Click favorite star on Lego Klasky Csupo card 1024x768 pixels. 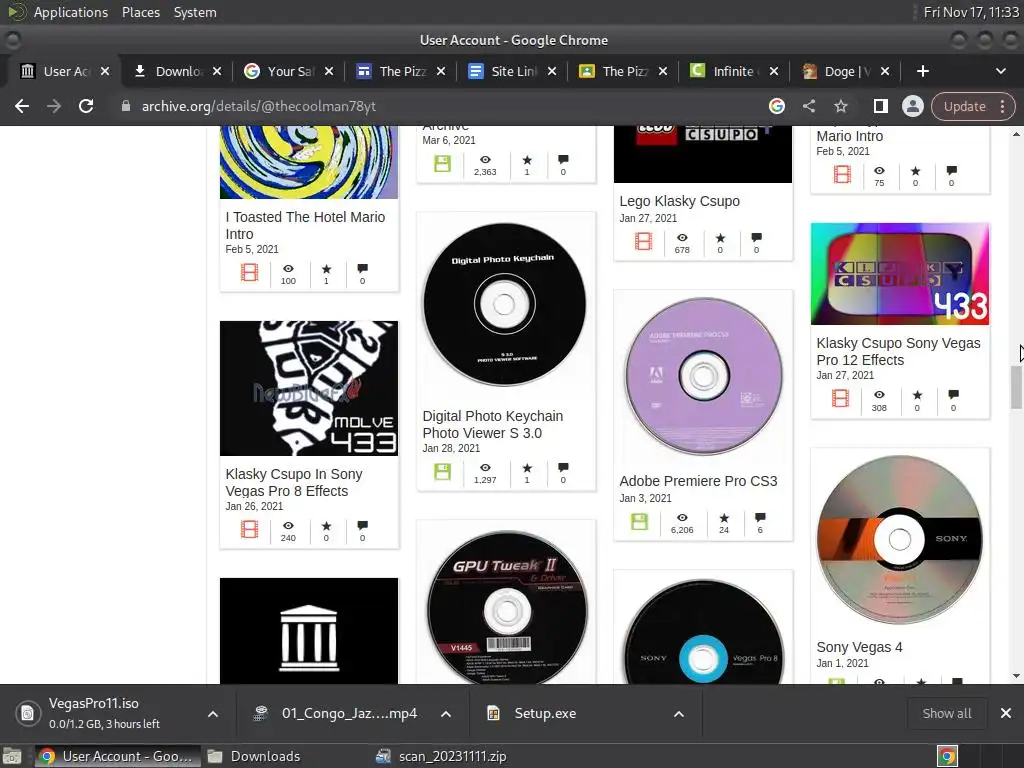click(x=720, y=238)
